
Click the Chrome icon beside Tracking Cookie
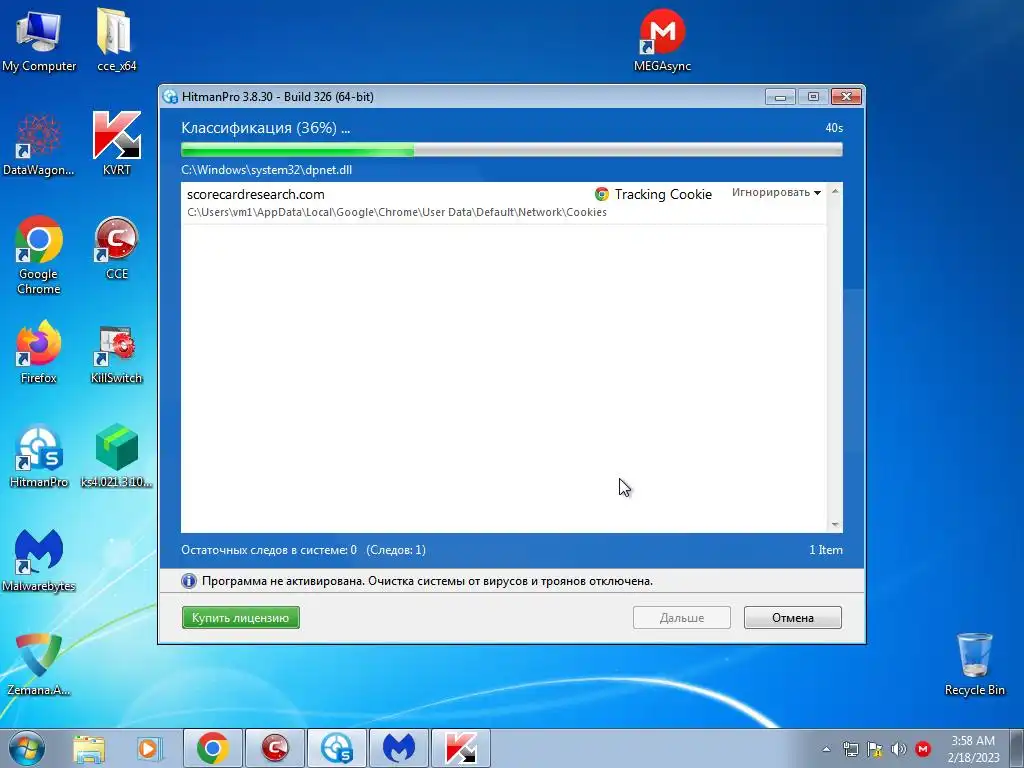click(x=601, y=194)
